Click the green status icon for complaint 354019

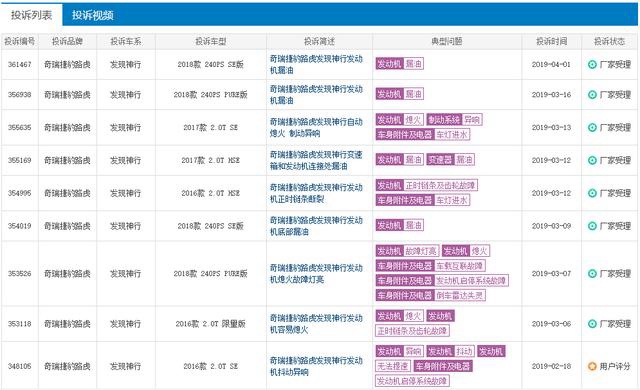coord(592,226)
